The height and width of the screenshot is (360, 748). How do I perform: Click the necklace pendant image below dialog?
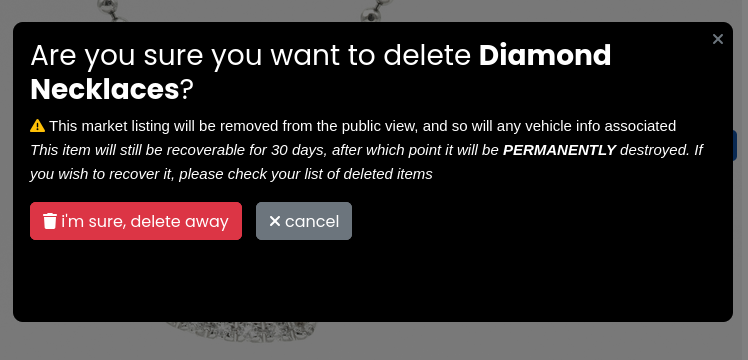241,332
